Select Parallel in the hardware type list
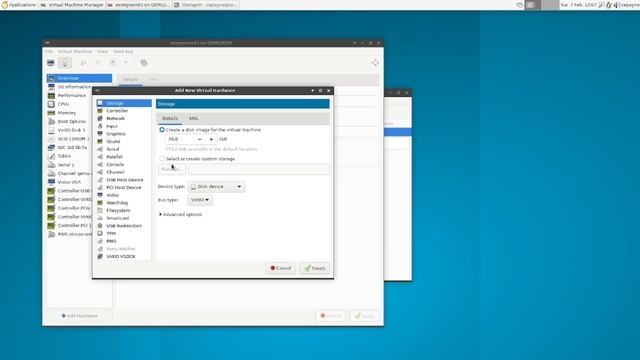 (x=124, y=157)
